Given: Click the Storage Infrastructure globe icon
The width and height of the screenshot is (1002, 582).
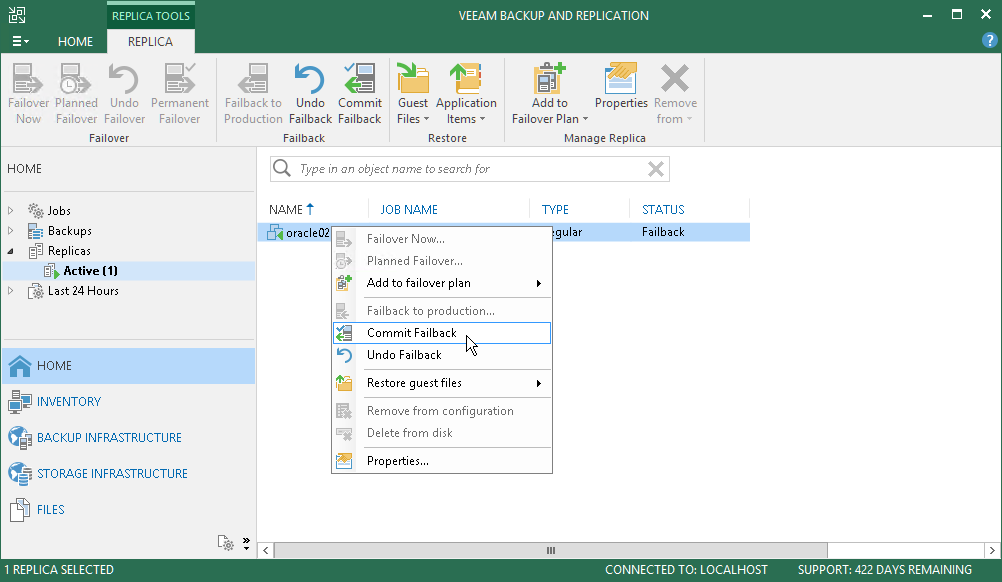Looking at the screenshot, I should coord(20,473).
